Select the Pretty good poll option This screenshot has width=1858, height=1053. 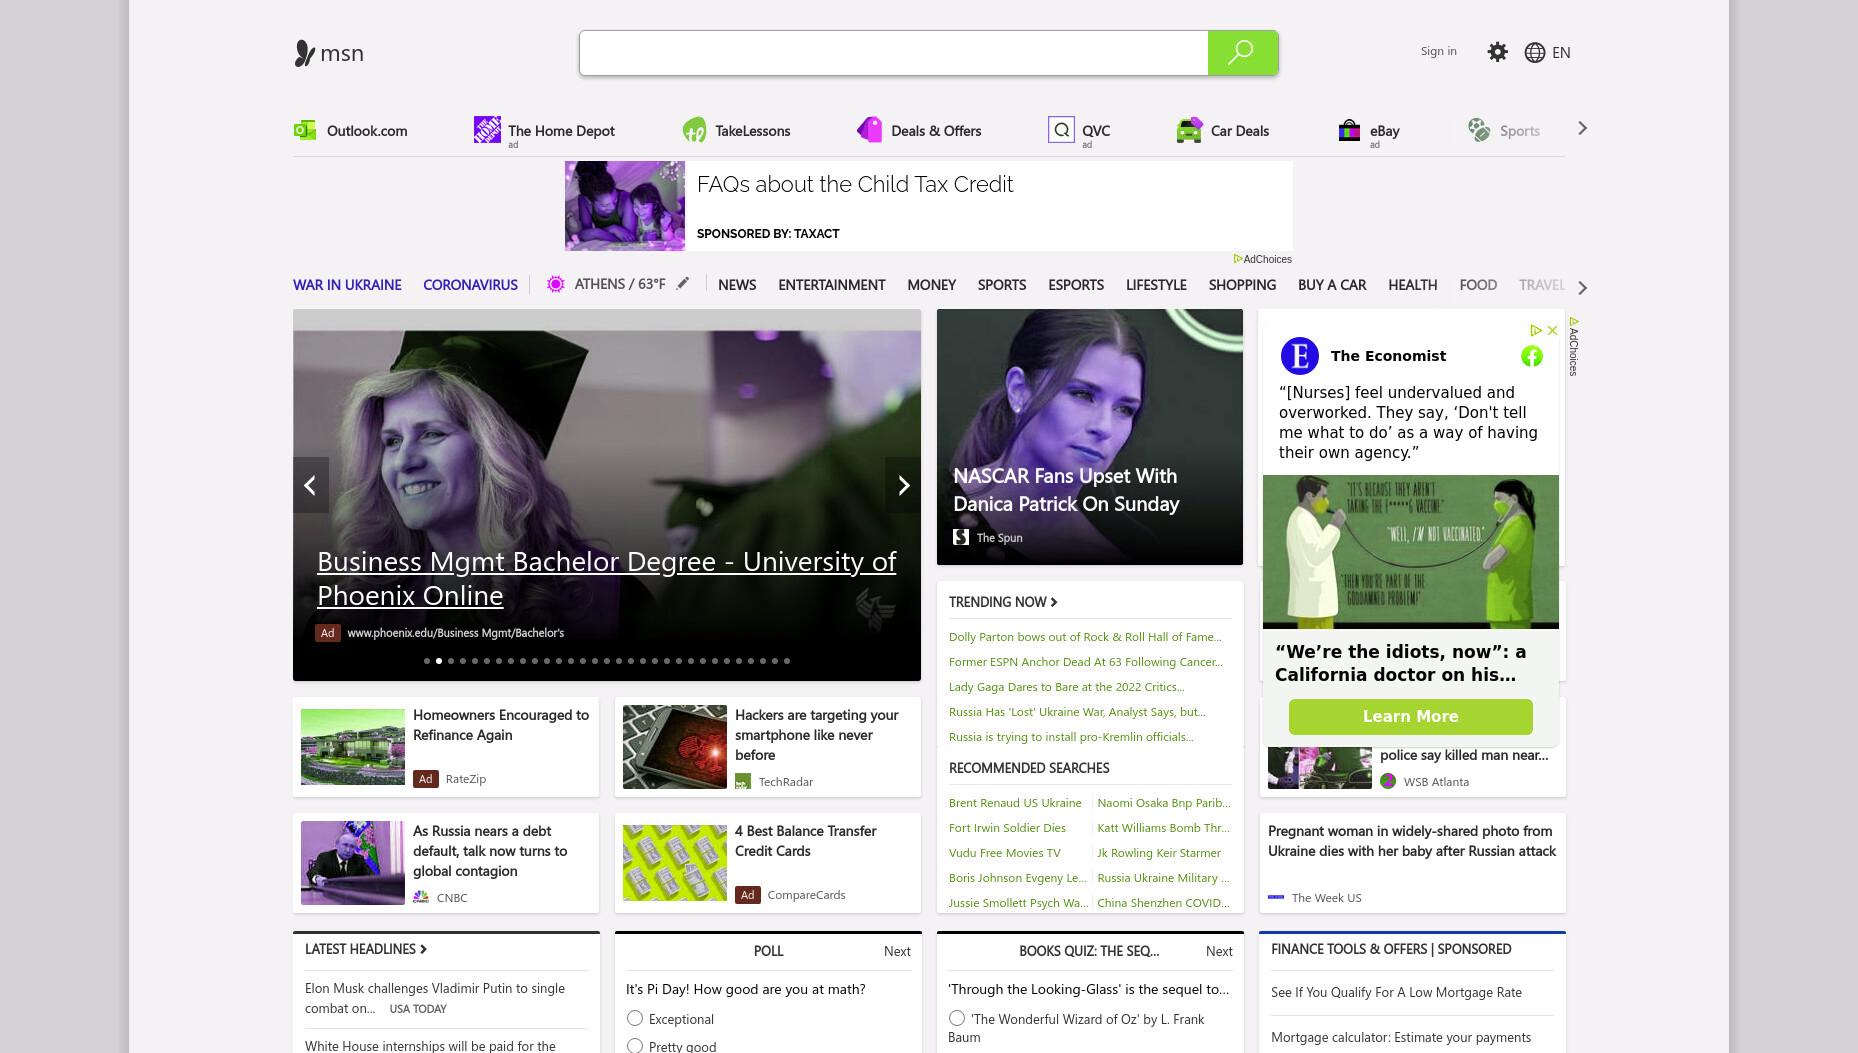click(635, 1045)
